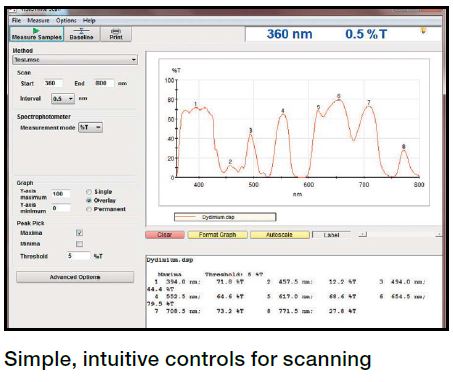The width and height of the screenshot is (453, 382).
Task: Open the Measure menu
Action: (38, 20)
